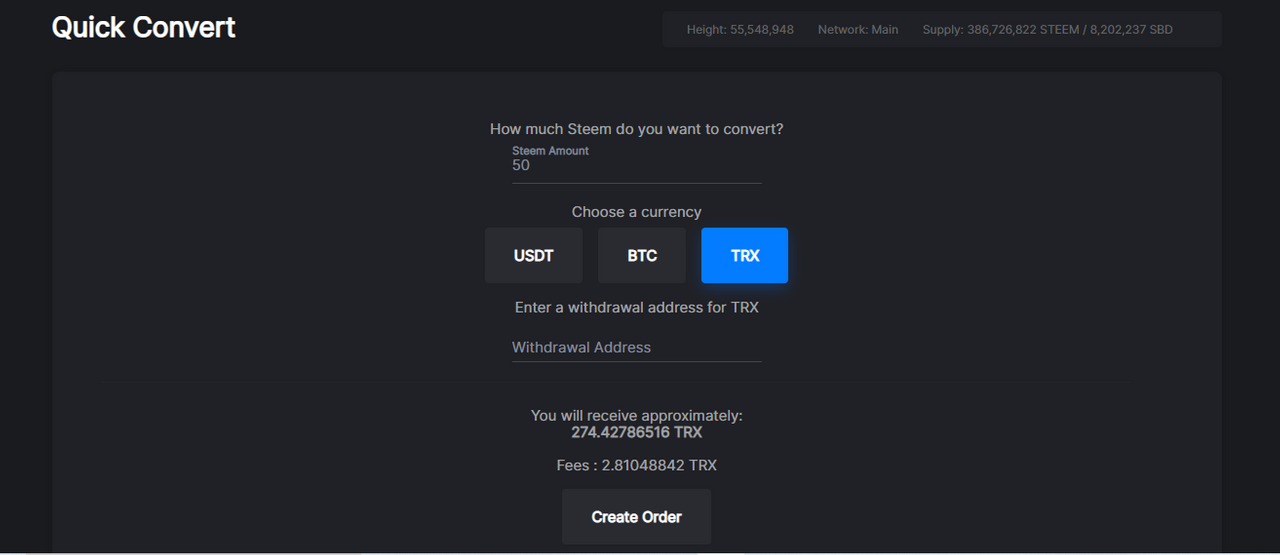Select the highlighted TRX currency button
This screenshot has height=555, width=1280.
745,256
